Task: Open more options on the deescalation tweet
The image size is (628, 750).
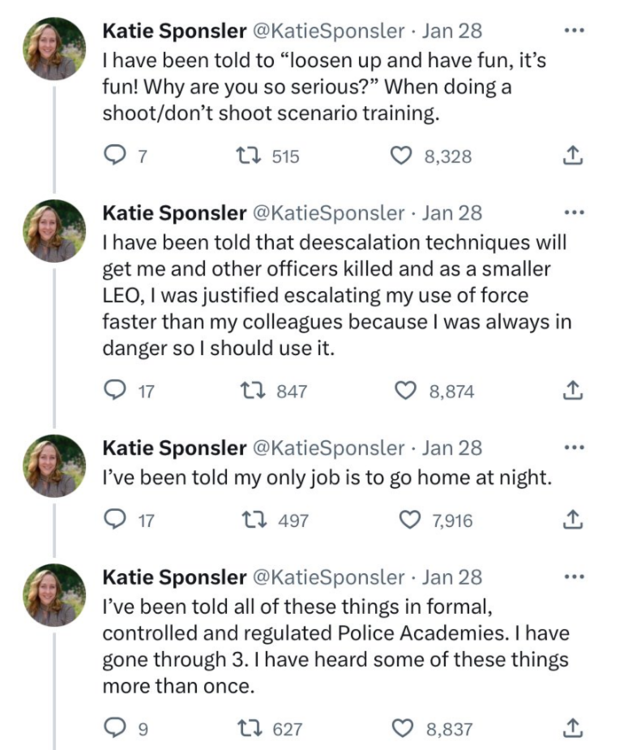Action: [x=573, y=212]
